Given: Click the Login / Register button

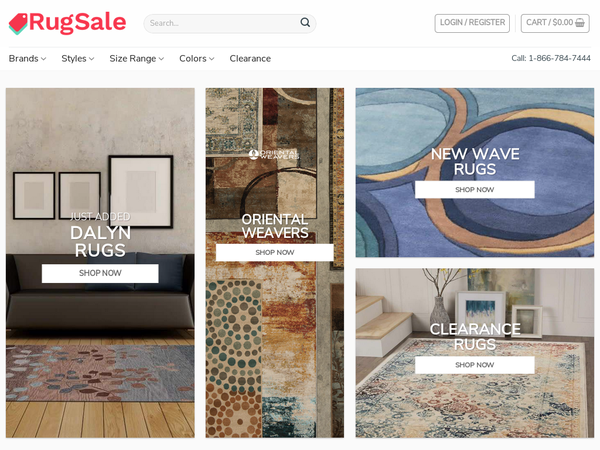Looking at the screenshot, I should tap(472, 23).
